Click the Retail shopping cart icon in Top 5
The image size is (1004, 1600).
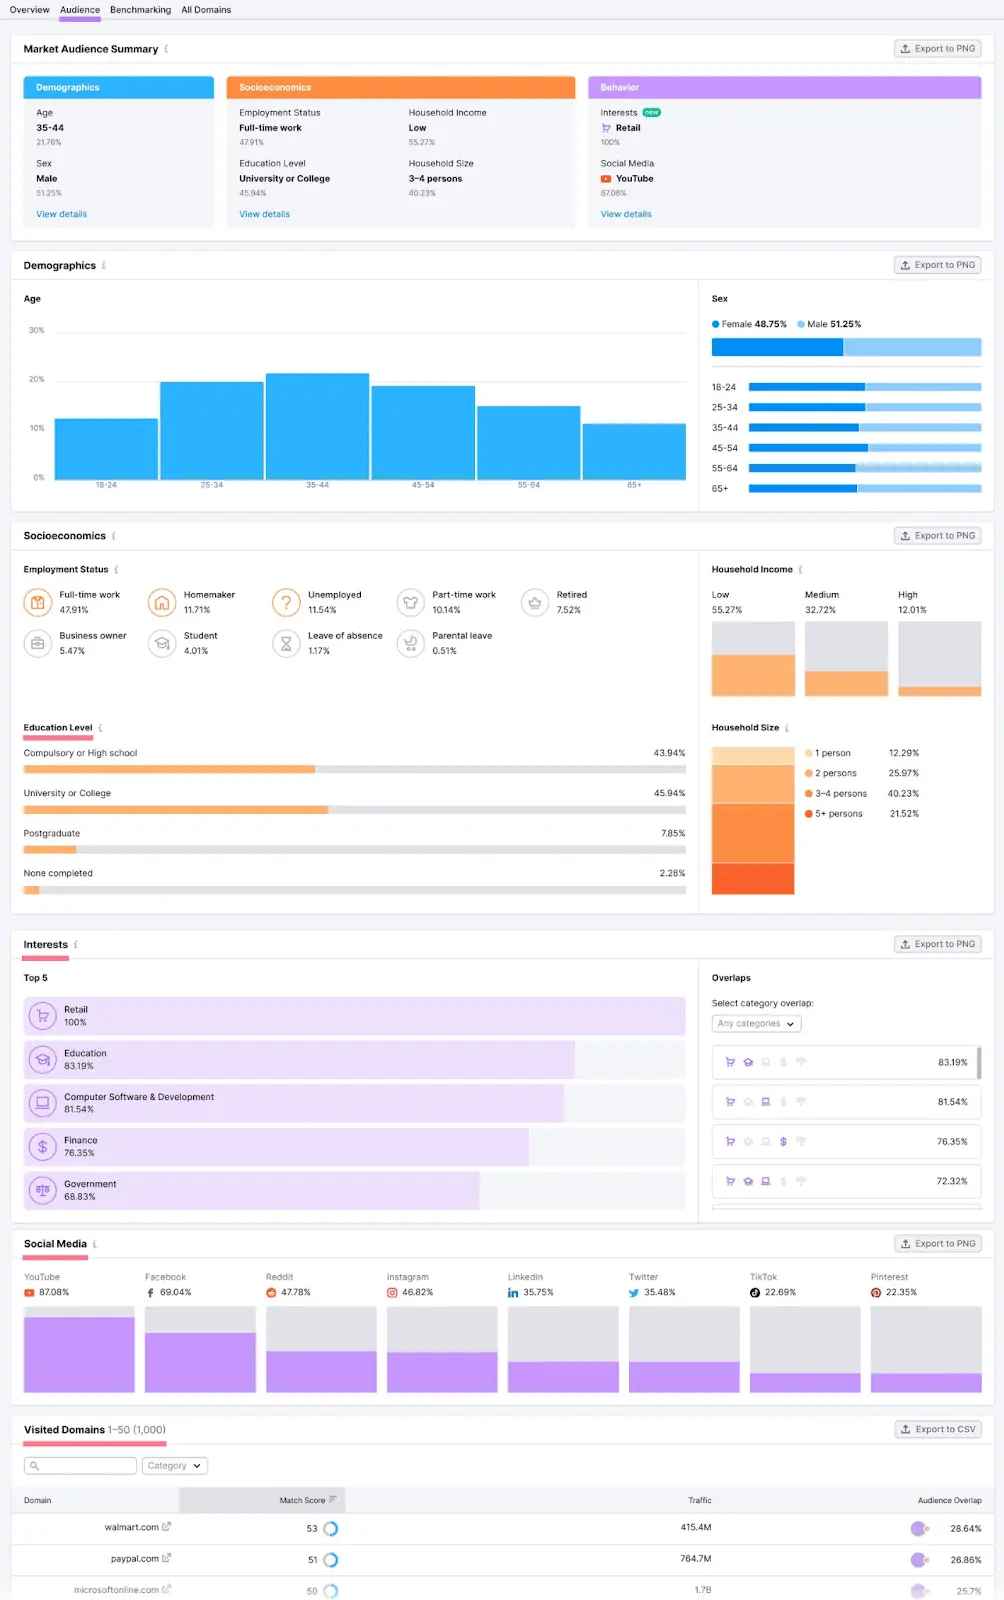pyautogui.click(x=42, y=1016)
